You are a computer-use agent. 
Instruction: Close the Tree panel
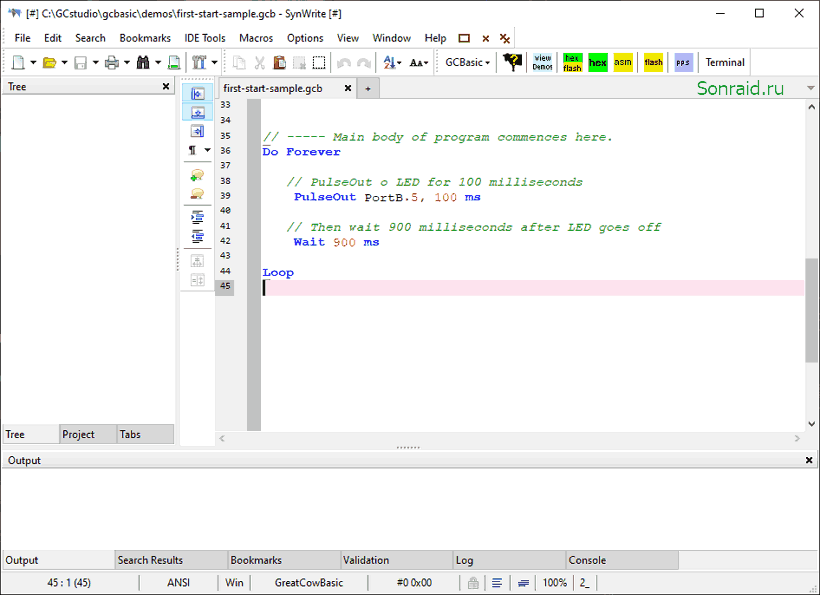pyautogui.click(x=166, y=86)
